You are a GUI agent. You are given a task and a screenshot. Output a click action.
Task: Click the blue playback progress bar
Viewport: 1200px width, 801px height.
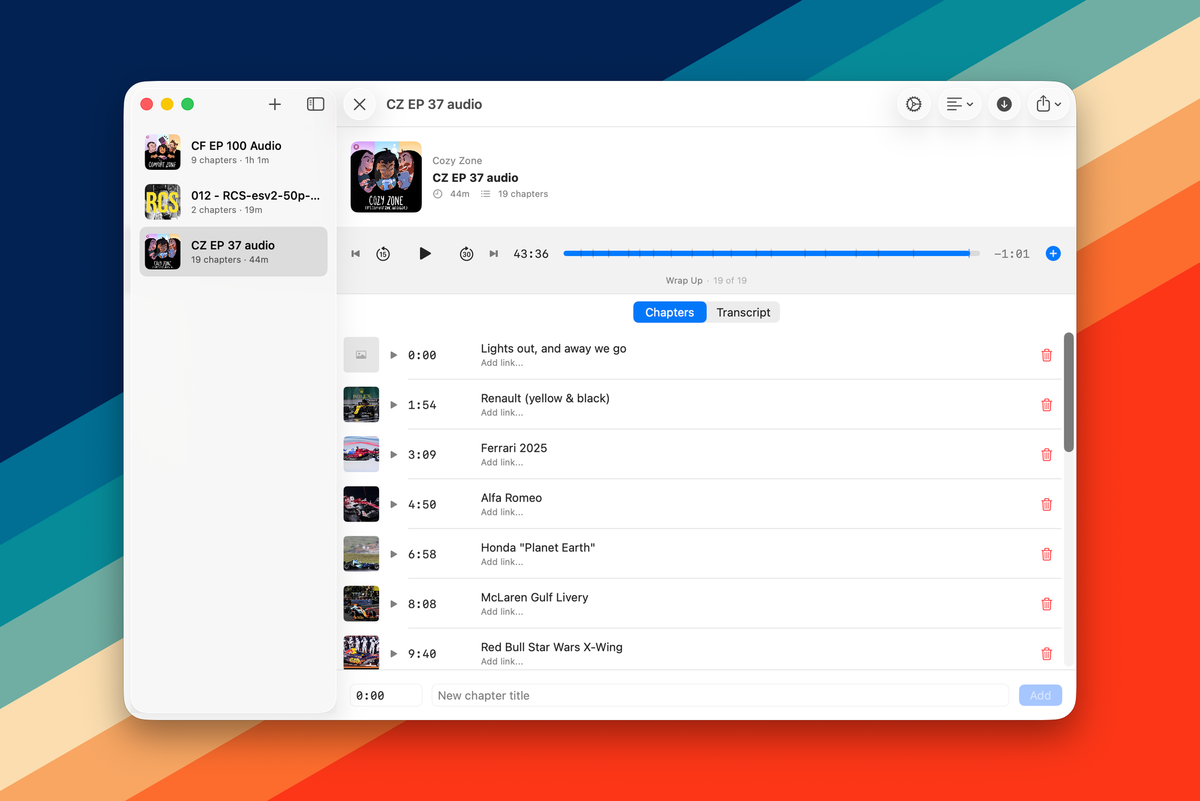pos(771,254)
